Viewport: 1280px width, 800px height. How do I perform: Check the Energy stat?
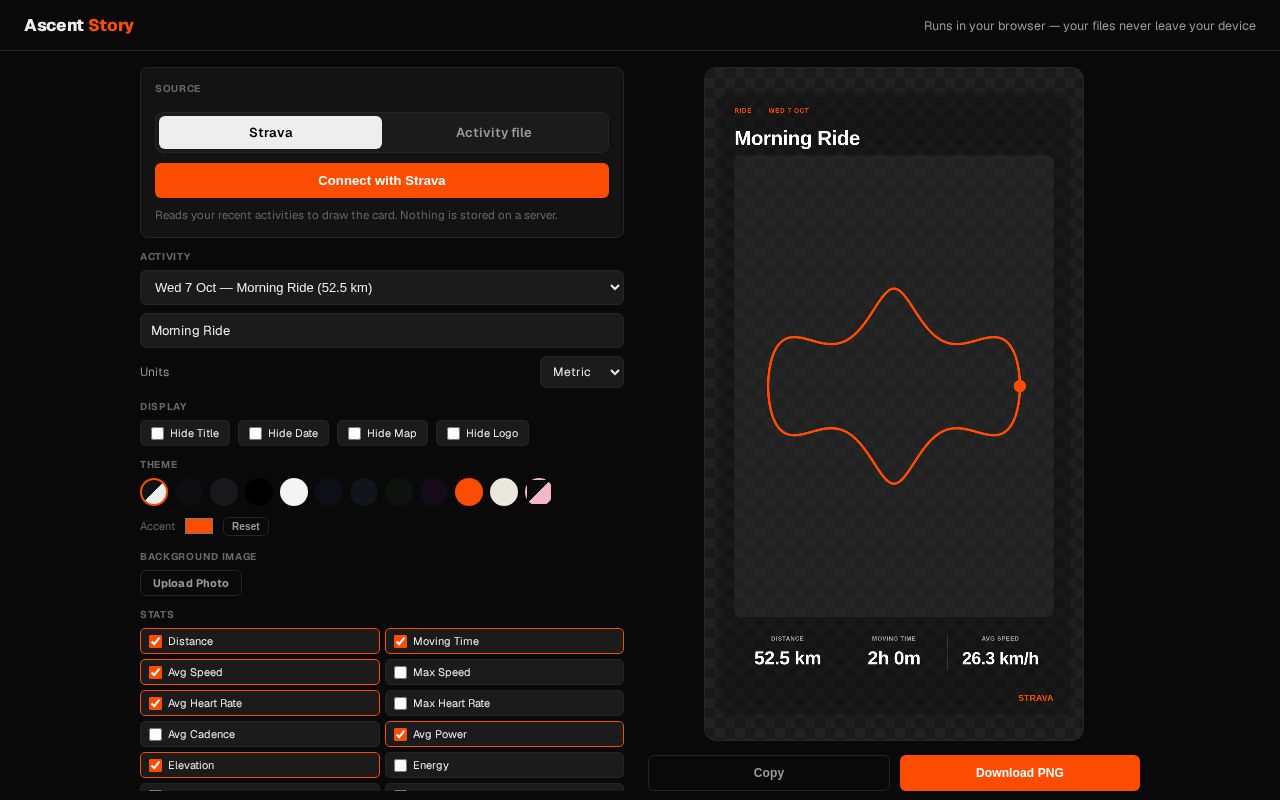tap(400, 765)
